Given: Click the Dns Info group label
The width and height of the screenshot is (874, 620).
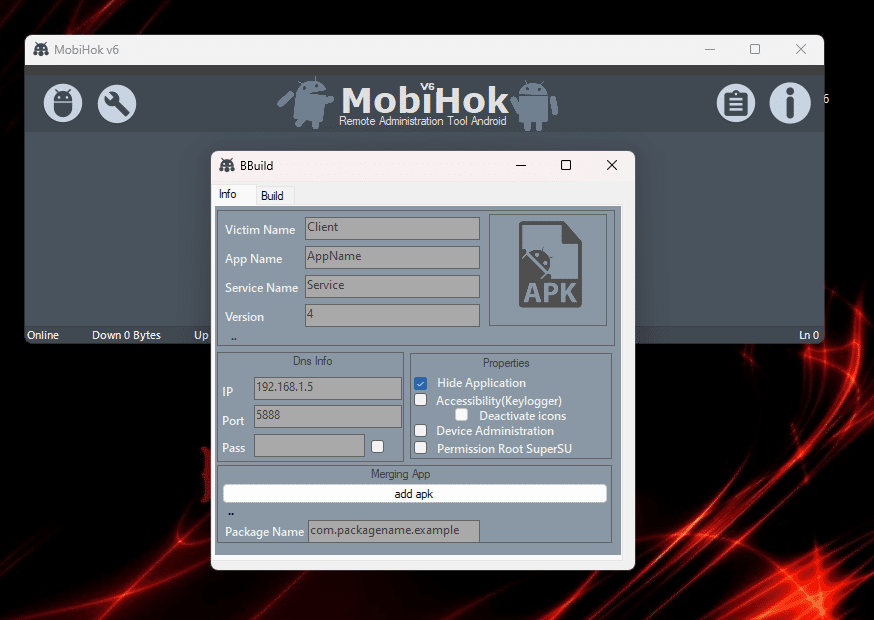Looking at the screenshot, I should coord(312,361).
